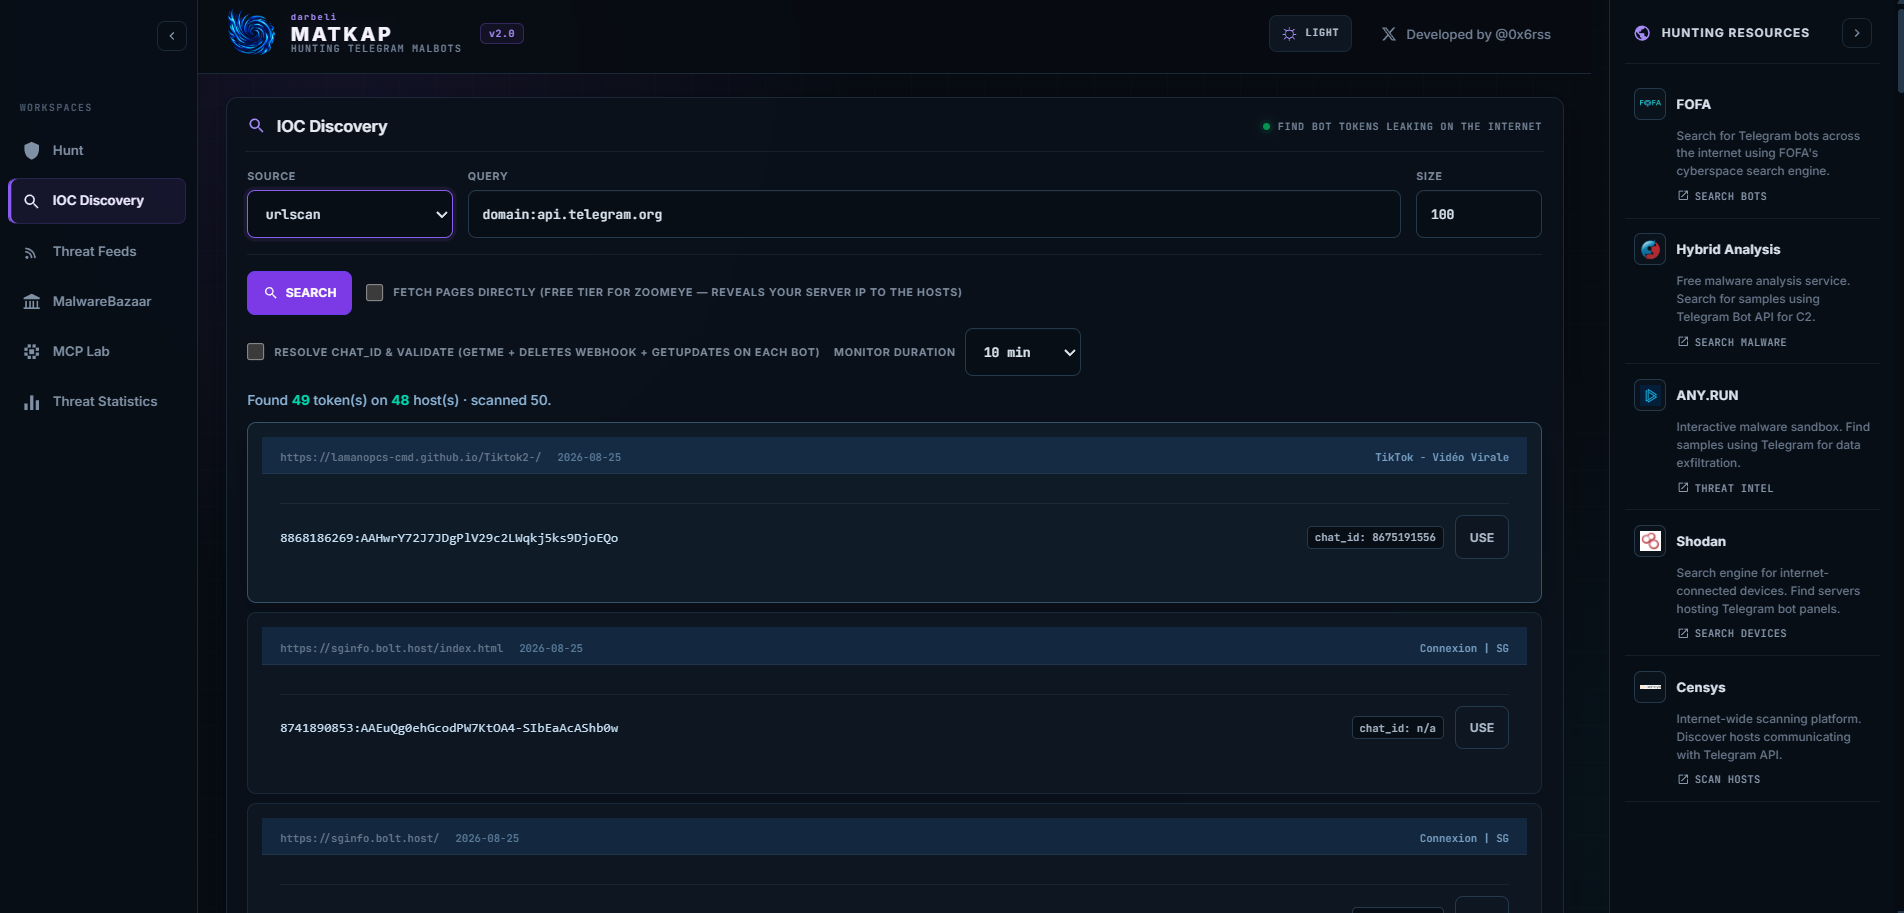Click the purple SEARCH button
Viewport: 1904px width, 913px height.
click(299, 293)
